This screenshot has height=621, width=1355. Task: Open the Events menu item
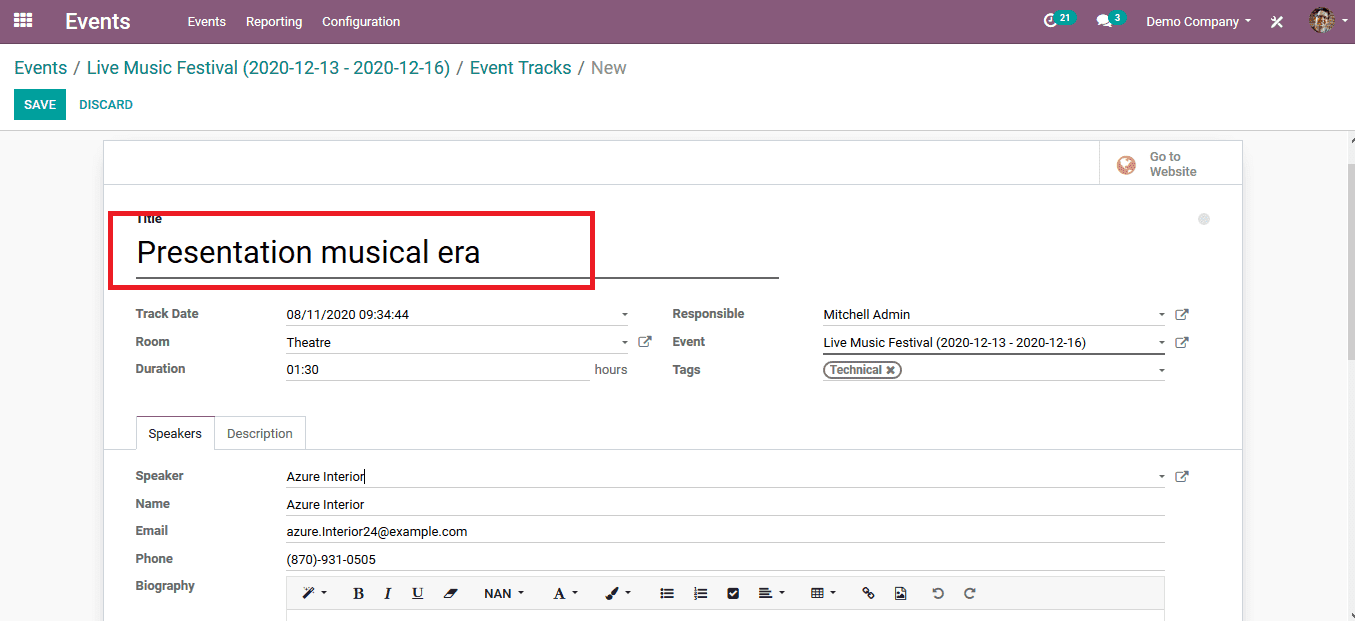[207, 21]
